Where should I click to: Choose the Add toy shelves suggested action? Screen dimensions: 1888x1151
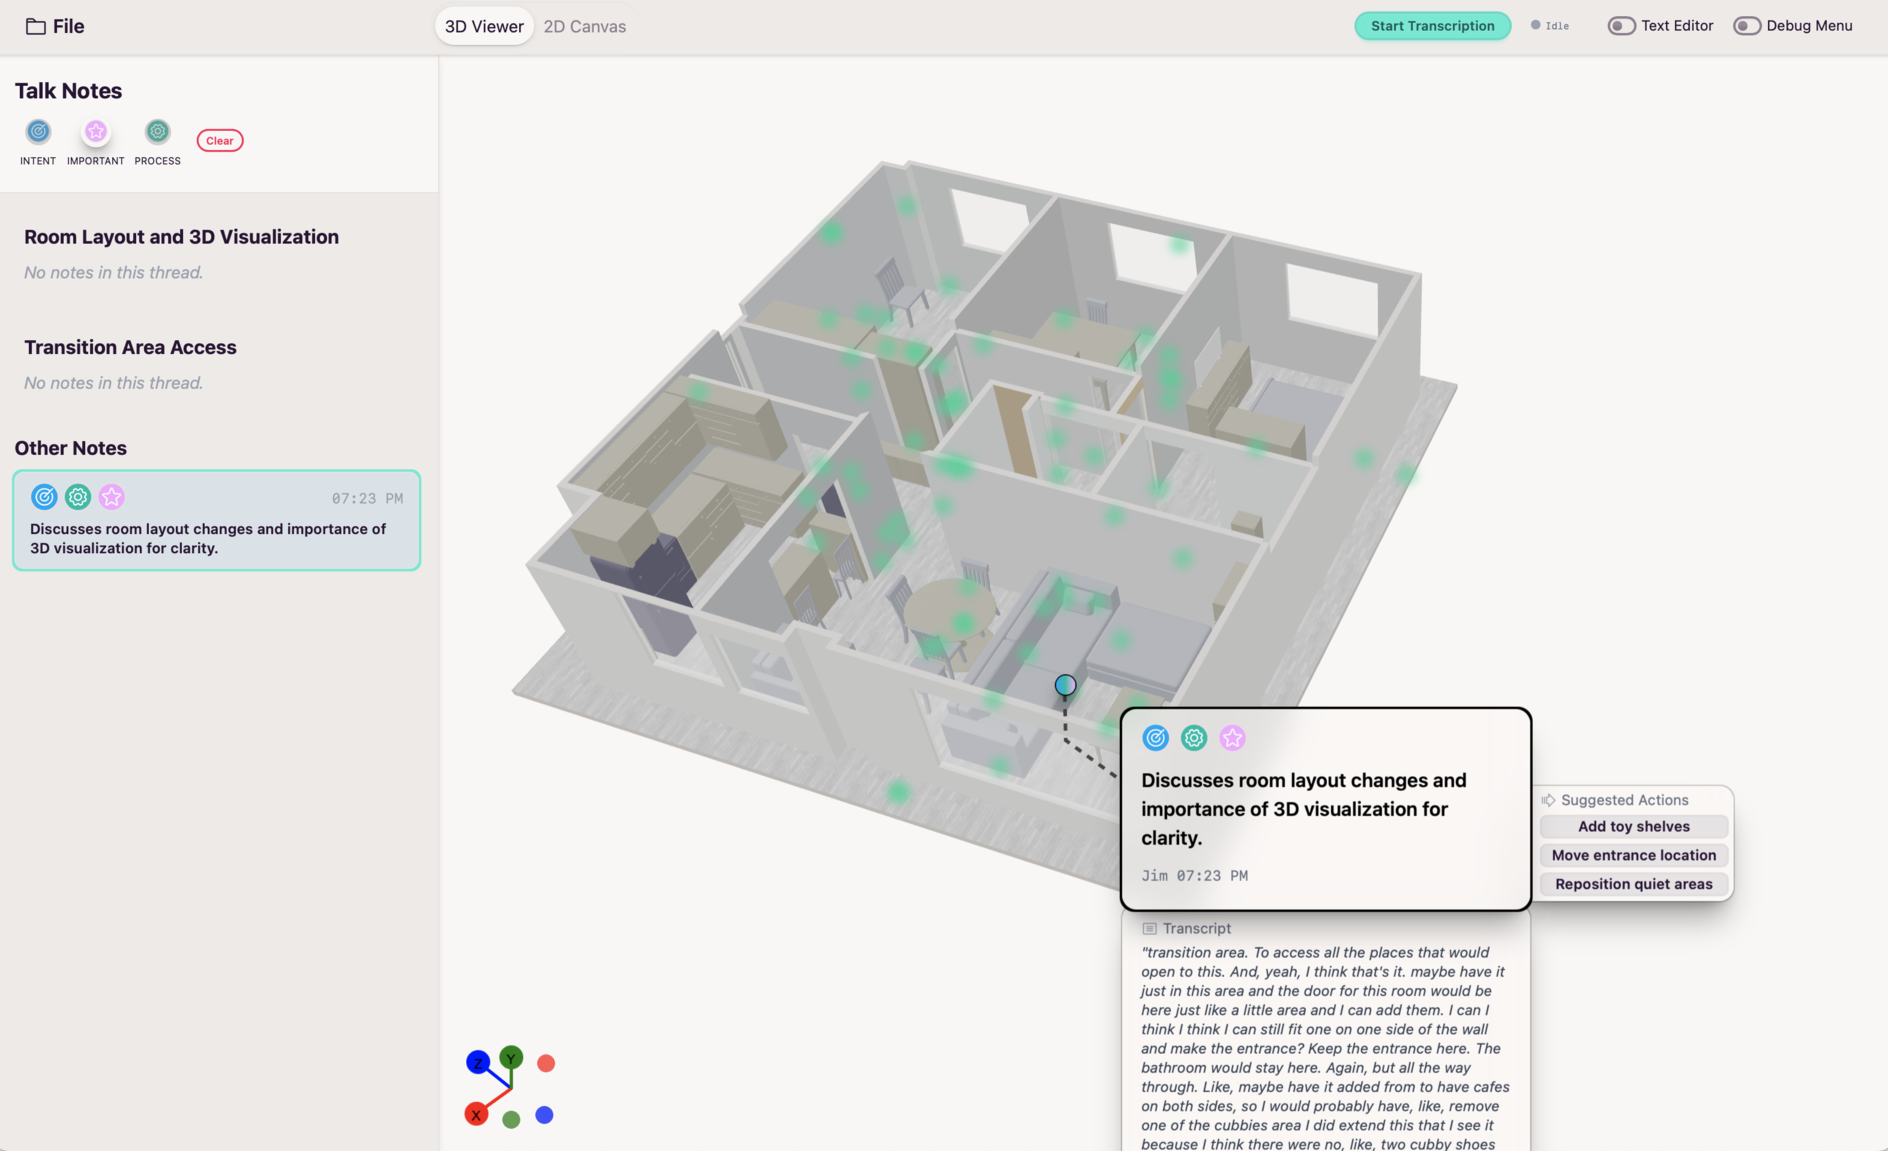(x=1633, y=827)
